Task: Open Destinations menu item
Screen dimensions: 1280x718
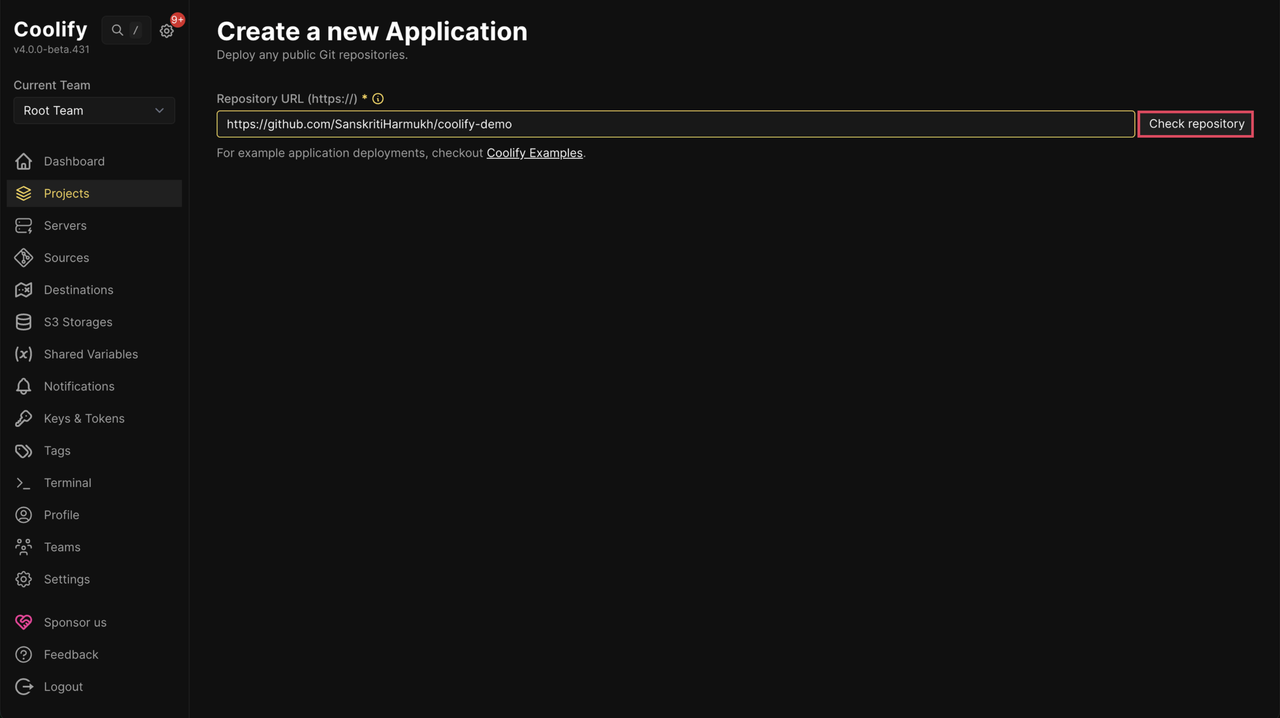Action: [94, 290]
